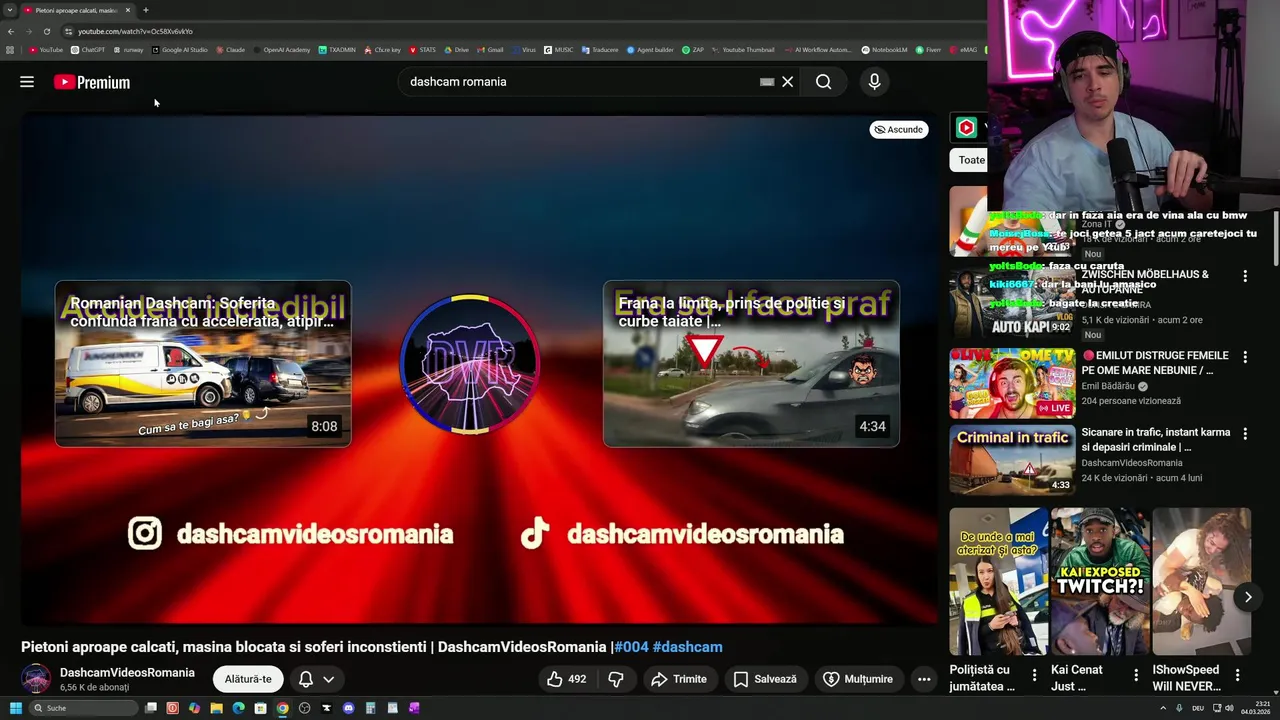Open EMILUT live stream thumbnail

1012,383
